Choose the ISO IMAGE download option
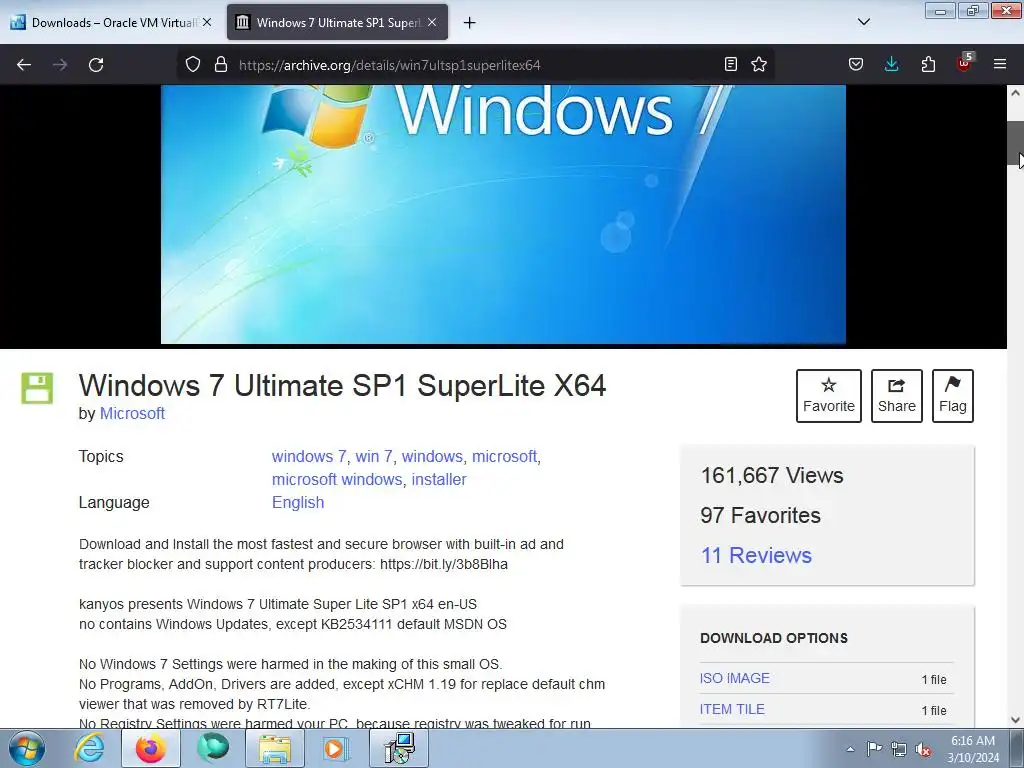 click(x=735, y=679)
